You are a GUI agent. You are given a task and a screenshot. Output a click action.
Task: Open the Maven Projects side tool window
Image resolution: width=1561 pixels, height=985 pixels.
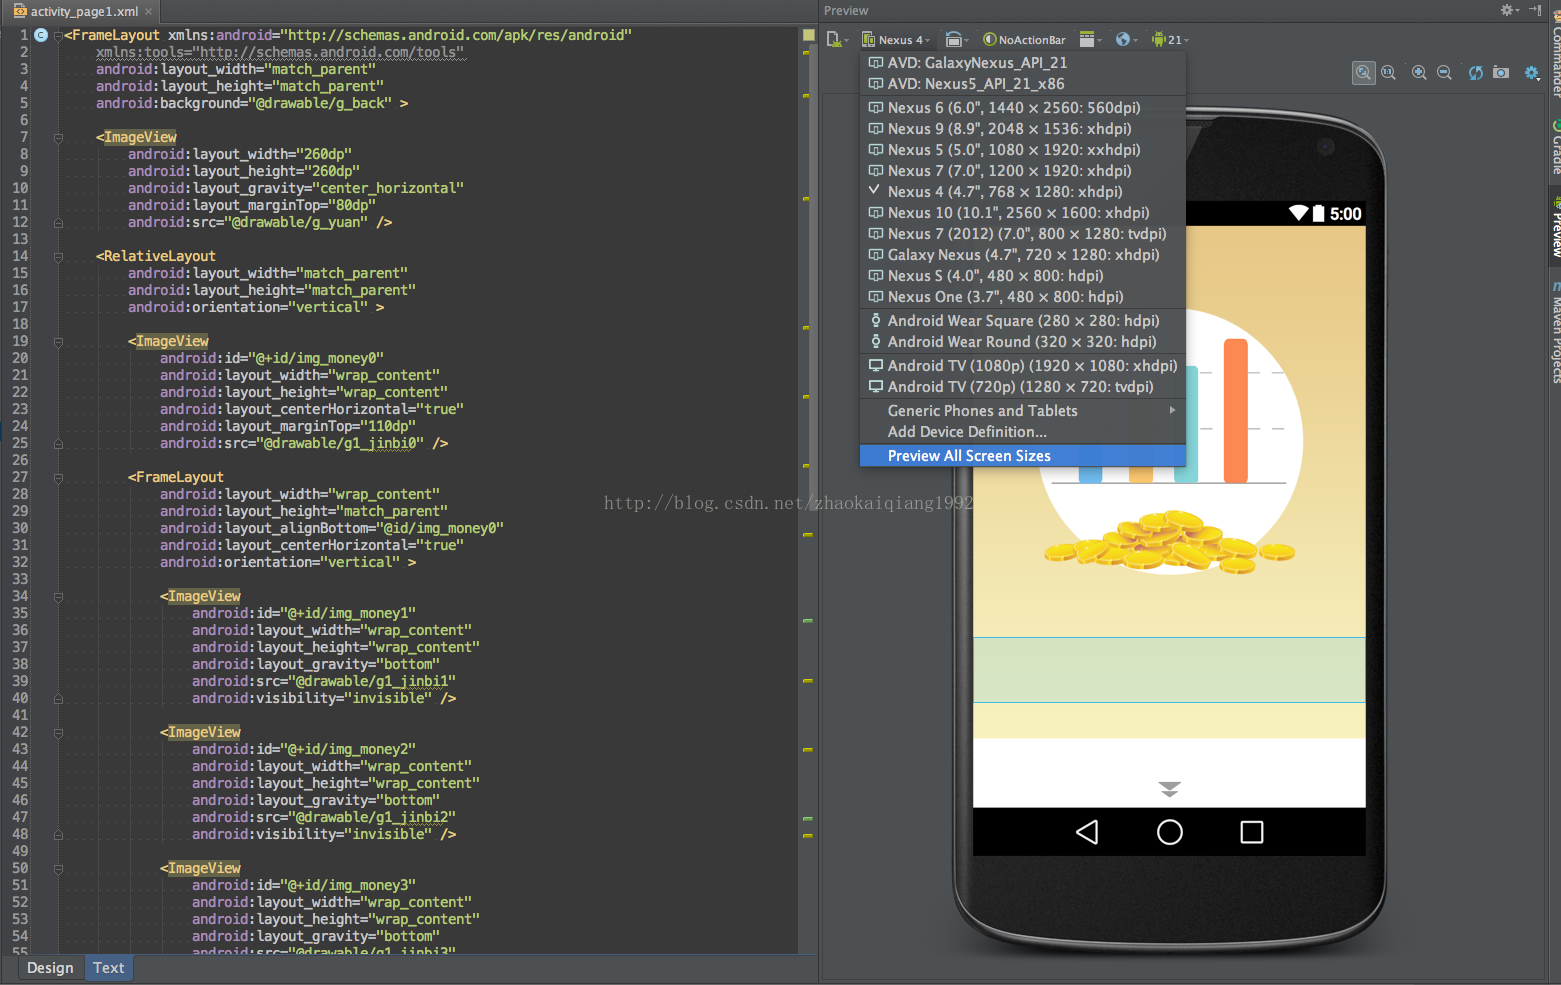[1555, 333]
